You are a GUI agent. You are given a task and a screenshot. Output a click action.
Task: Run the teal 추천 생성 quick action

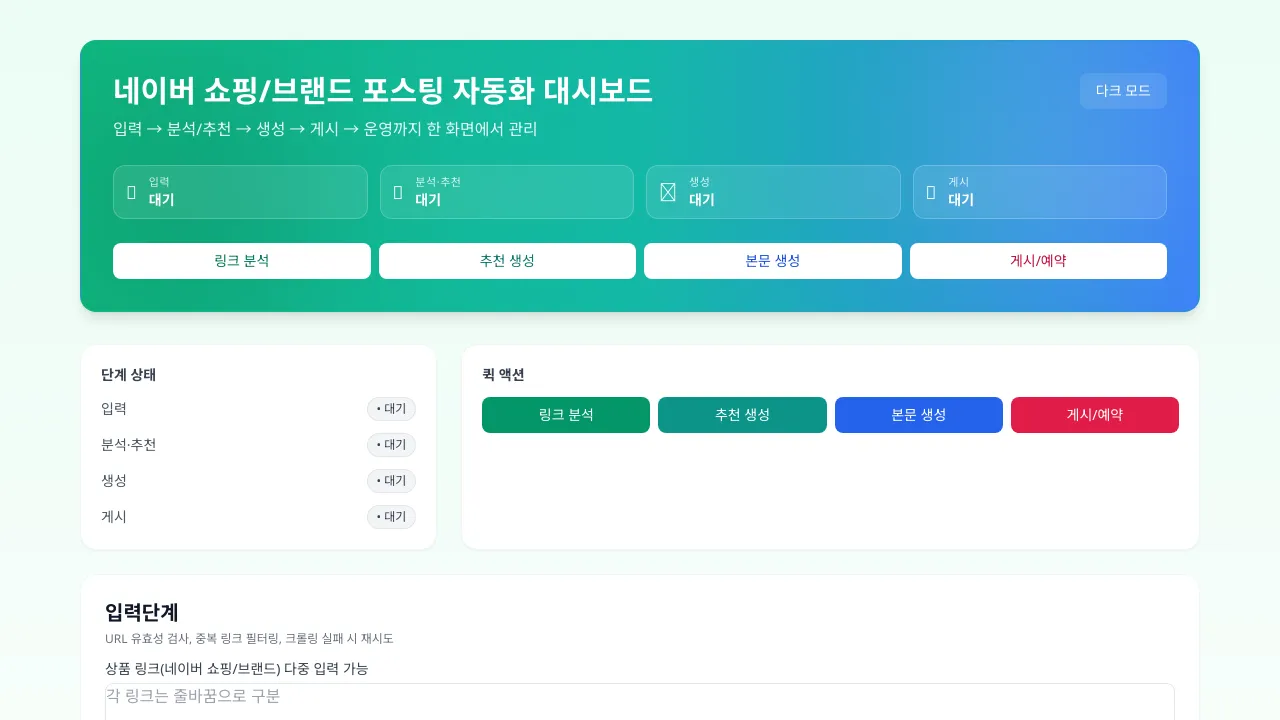coord(742,415)
